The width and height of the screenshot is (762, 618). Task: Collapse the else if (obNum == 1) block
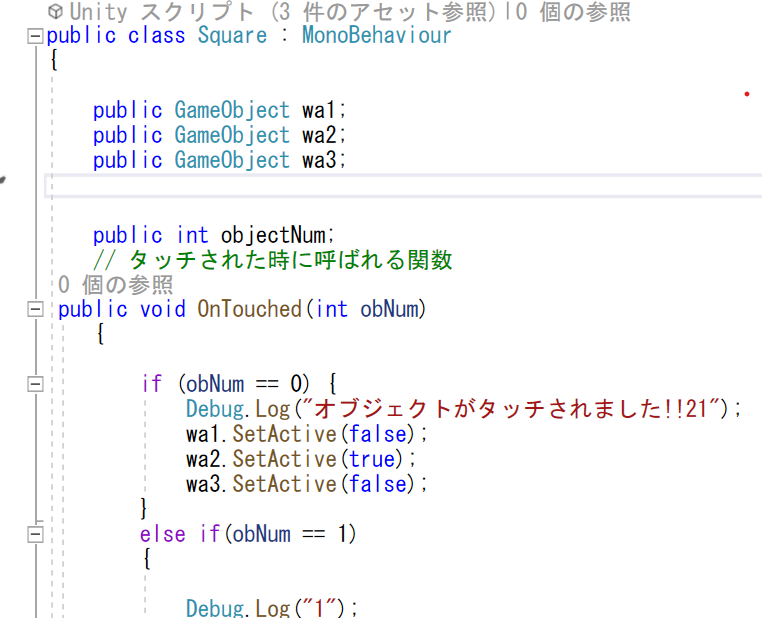(x=35, y=535)
